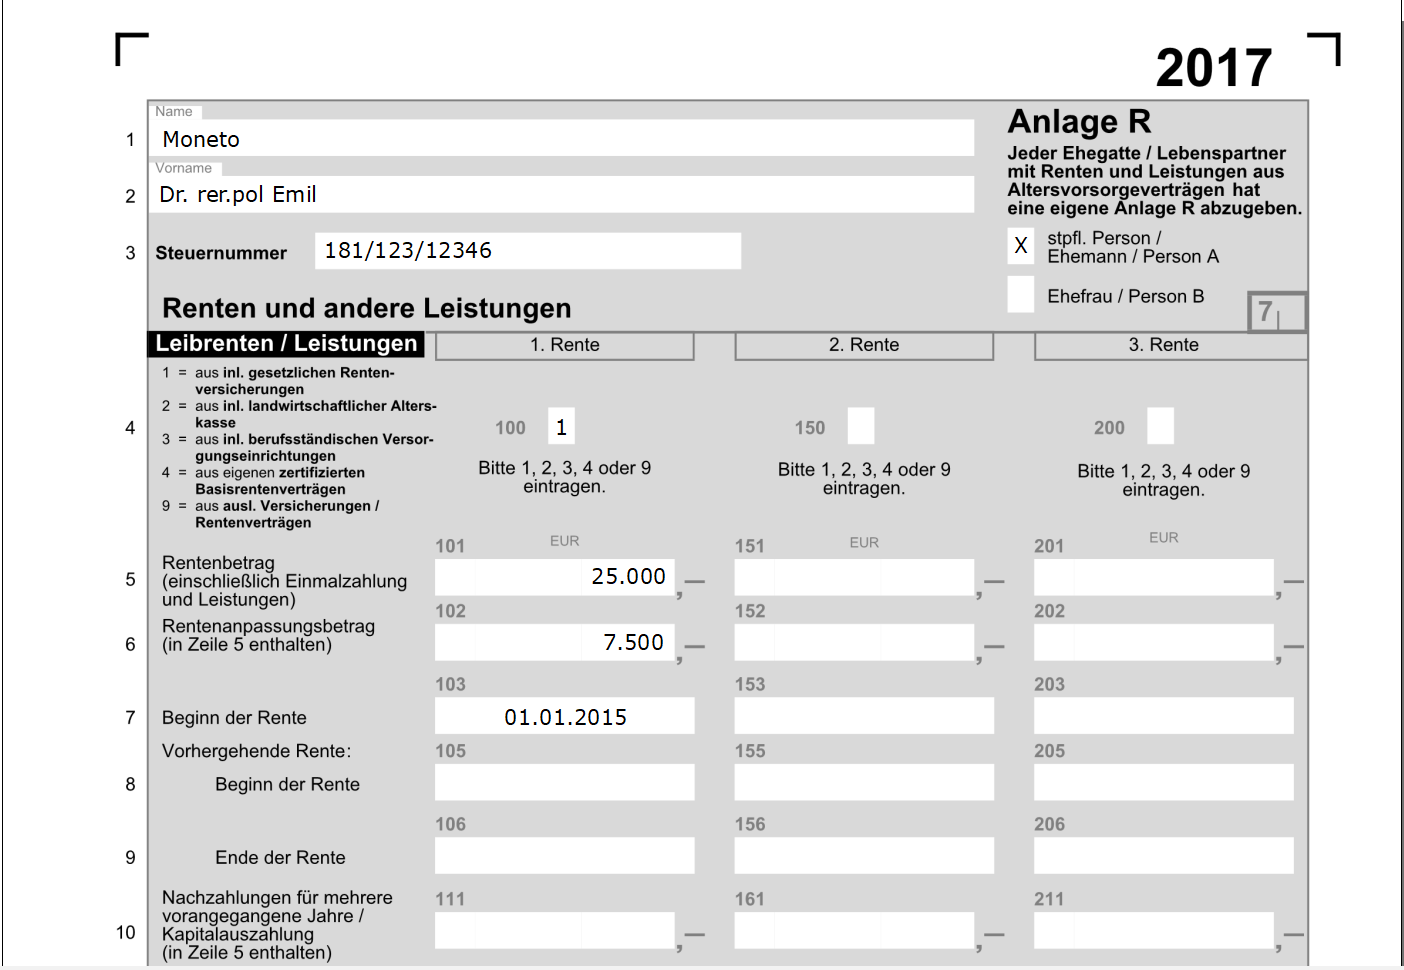Check the Ehefrau / Person B checkbox

click(x=1020, y=294)
